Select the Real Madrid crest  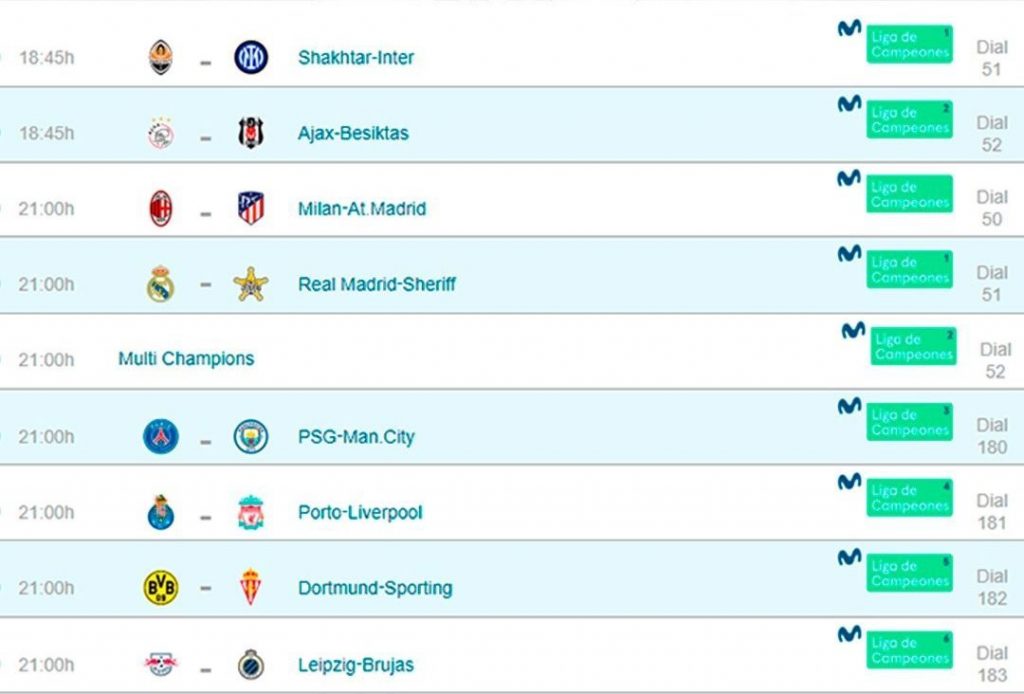pos(161,284)
